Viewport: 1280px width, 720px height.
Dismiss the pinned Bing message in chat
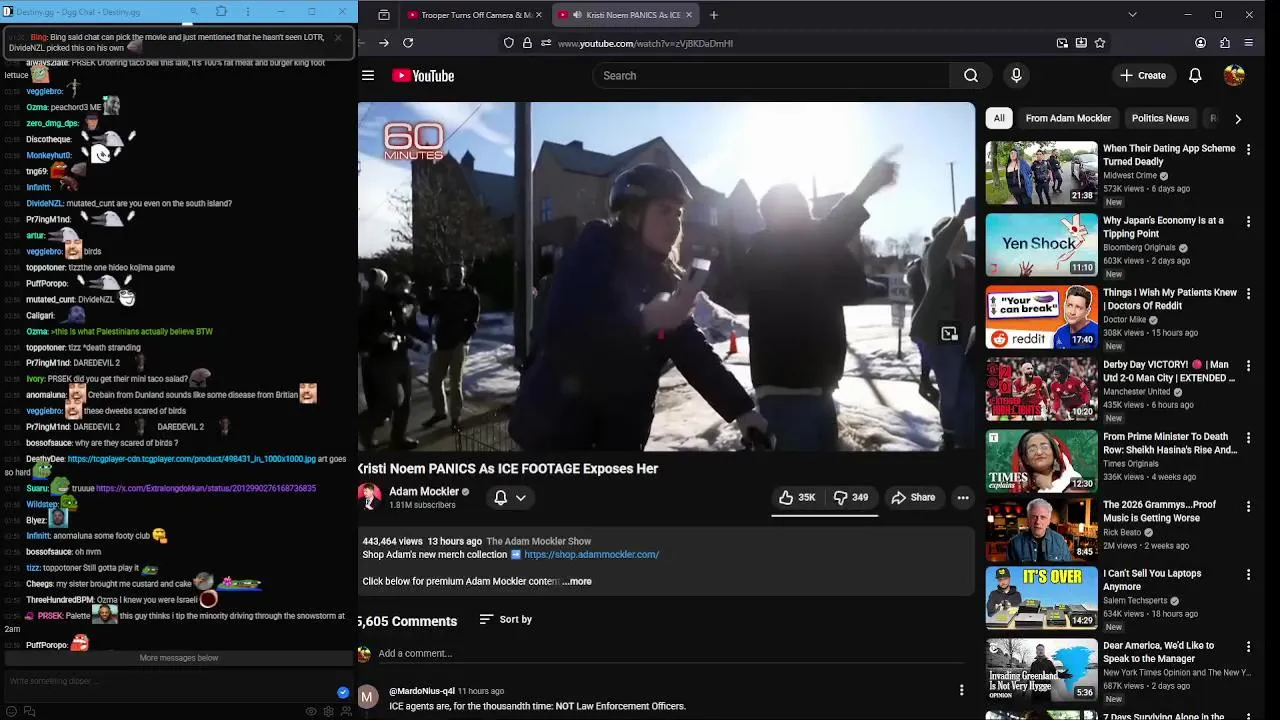(338, 37)
